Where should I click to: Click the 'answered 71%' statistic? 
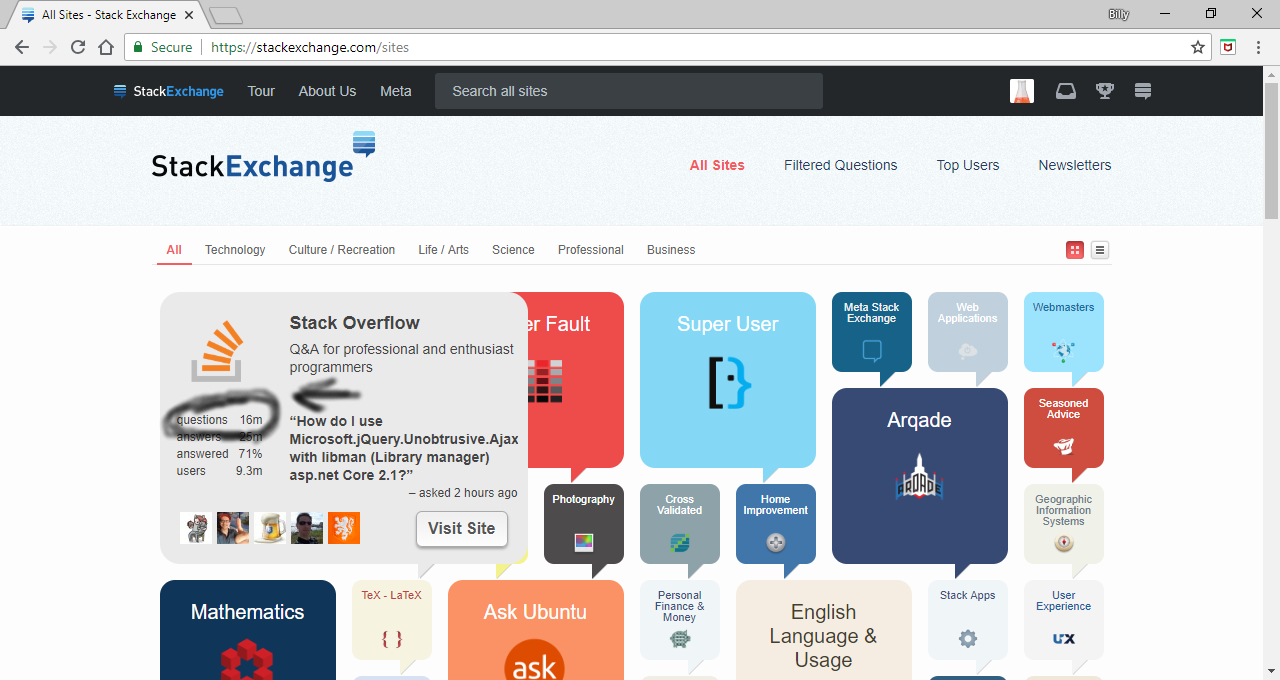[x=220, y=454]
